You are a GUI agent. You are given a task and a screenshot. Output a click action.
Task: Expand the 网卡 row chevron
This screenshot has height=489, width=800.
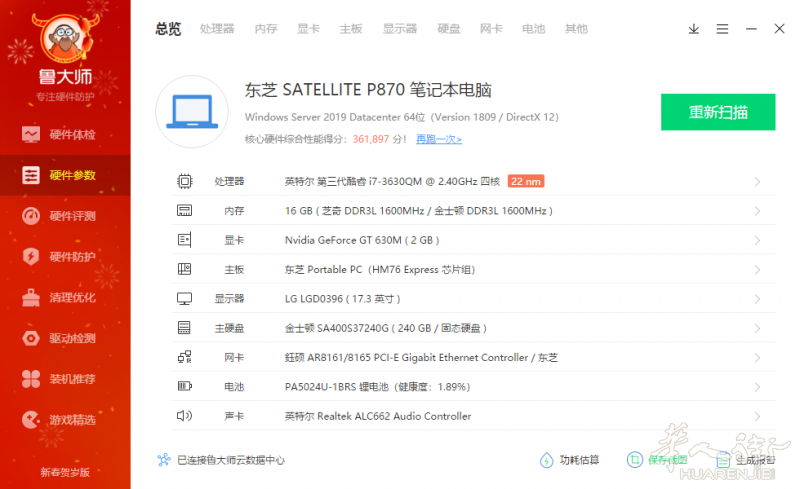757,358
